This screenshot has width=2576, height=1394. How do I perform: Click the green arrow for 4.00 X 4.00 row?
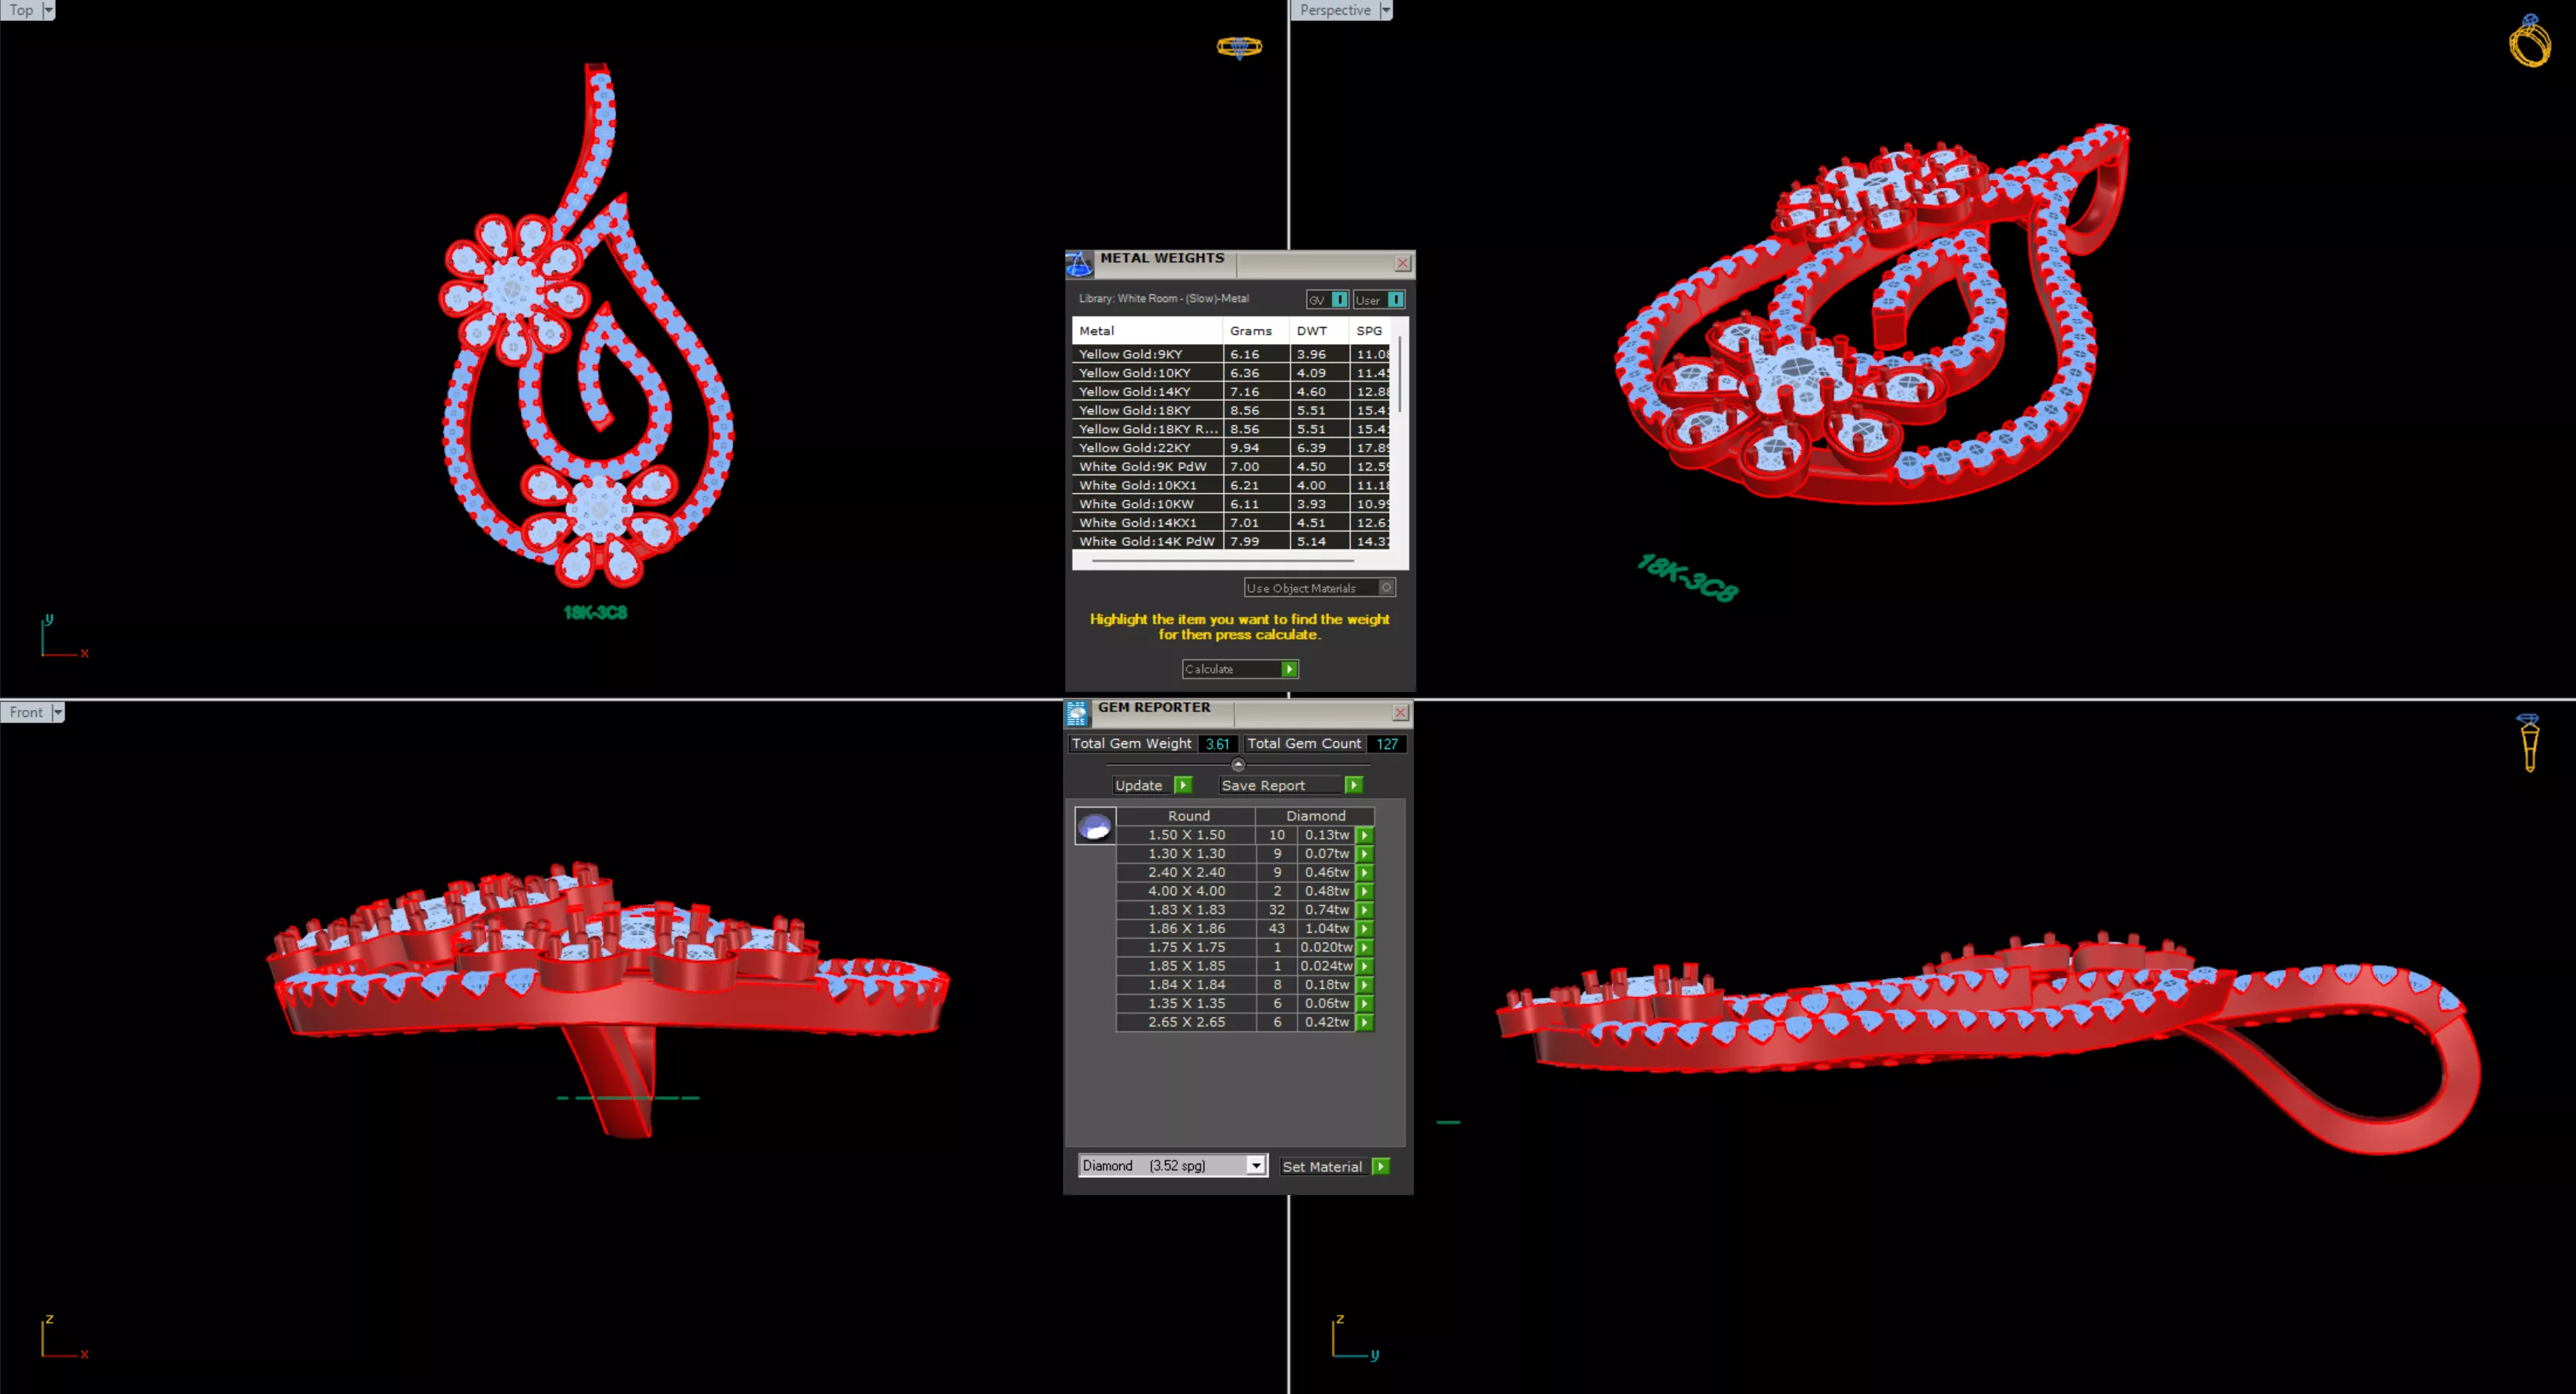(x=1364, y=891)
